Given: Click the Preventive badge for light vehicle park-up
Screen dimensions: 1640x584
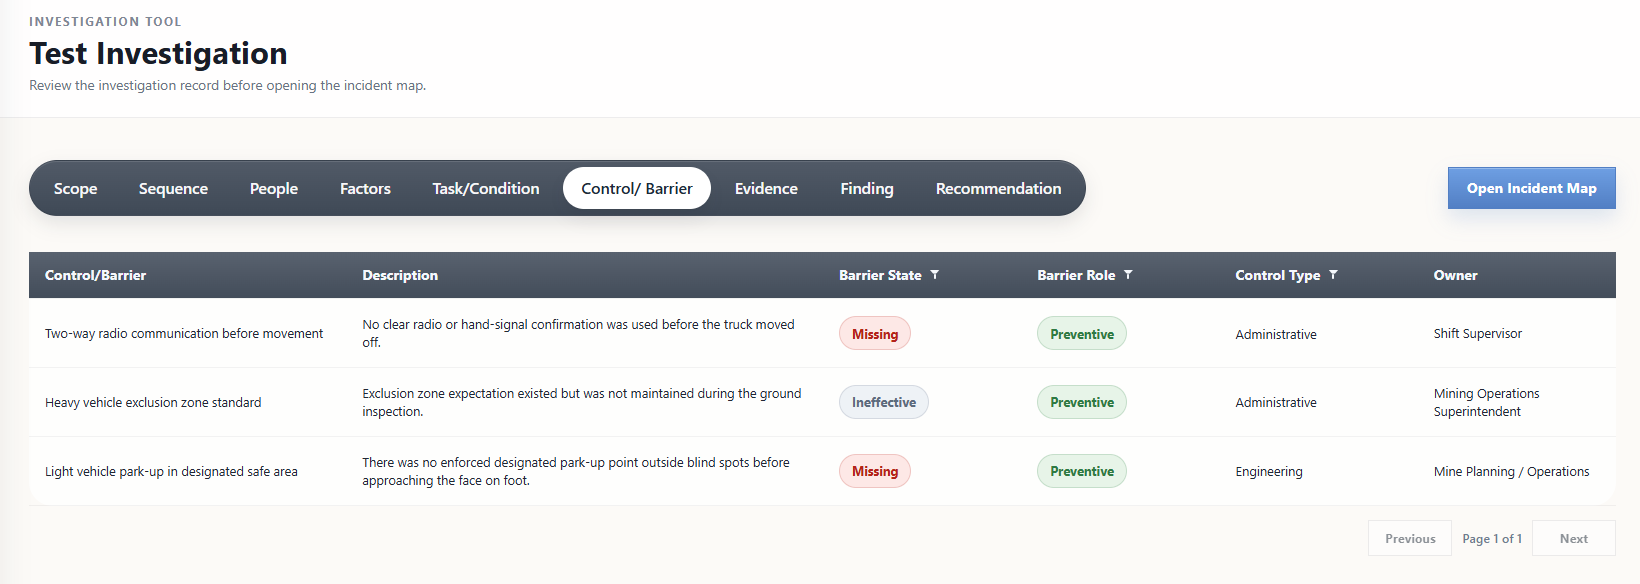Looking at the screenshot, I should coord(1082,471).
